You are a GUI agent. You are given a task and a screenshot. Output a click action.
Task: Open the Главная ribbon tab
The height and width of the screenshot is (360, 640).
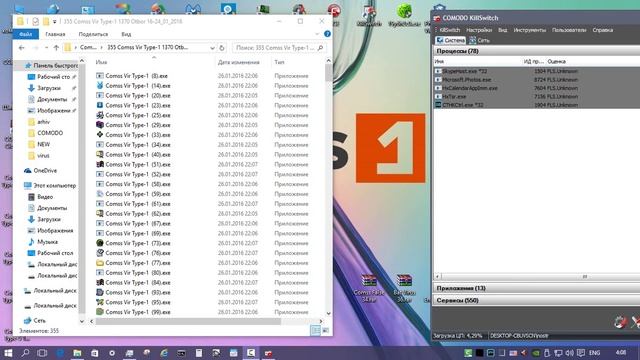(x=55, y=34)
